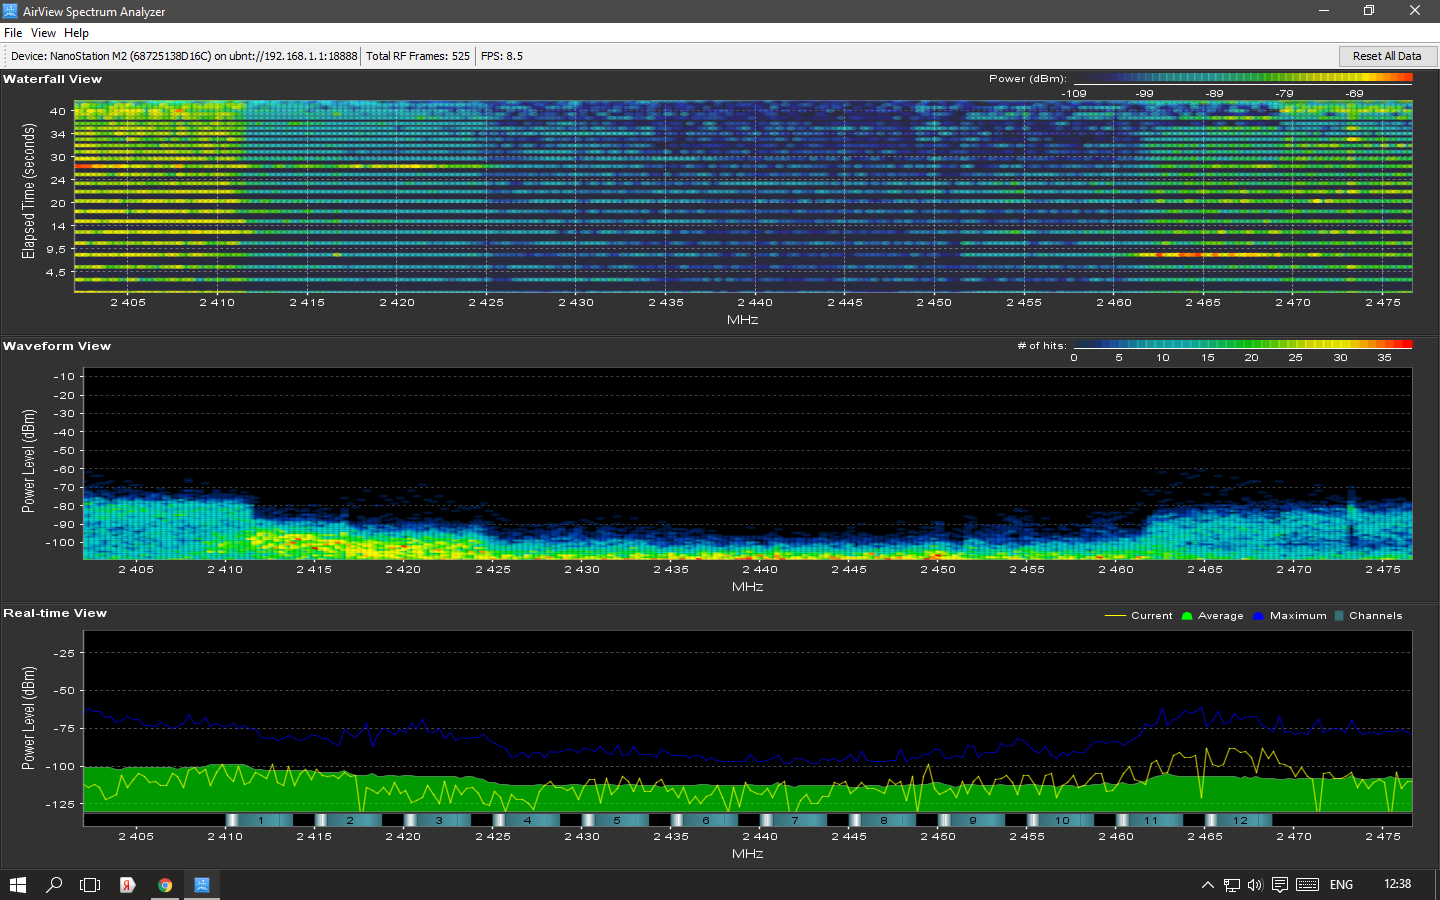The width and height of the screenshot is (1440, 900).
Task: Select channel 6 marker in Real-time View
Action: (706, 820)
